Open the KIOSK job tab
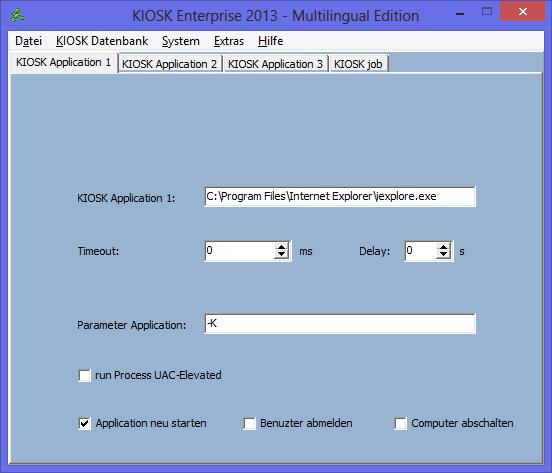The width and height of the screenshot is (552, 473). [x=358, y=64]
